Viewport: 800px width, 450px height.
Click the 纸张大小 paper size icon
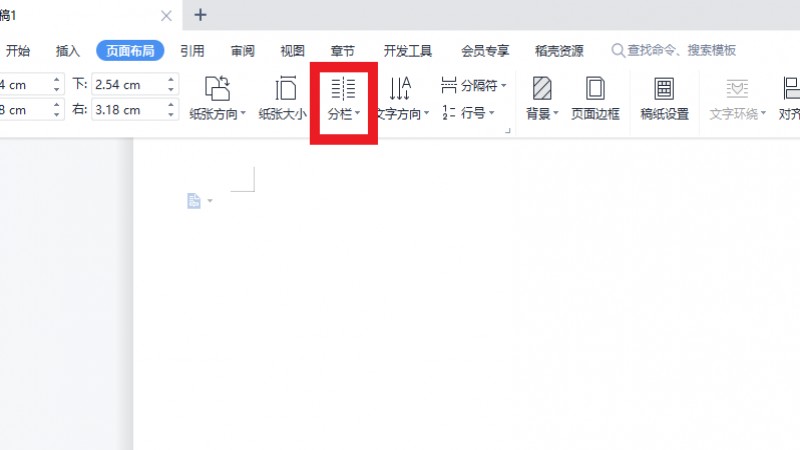click(x=283, y=98)
